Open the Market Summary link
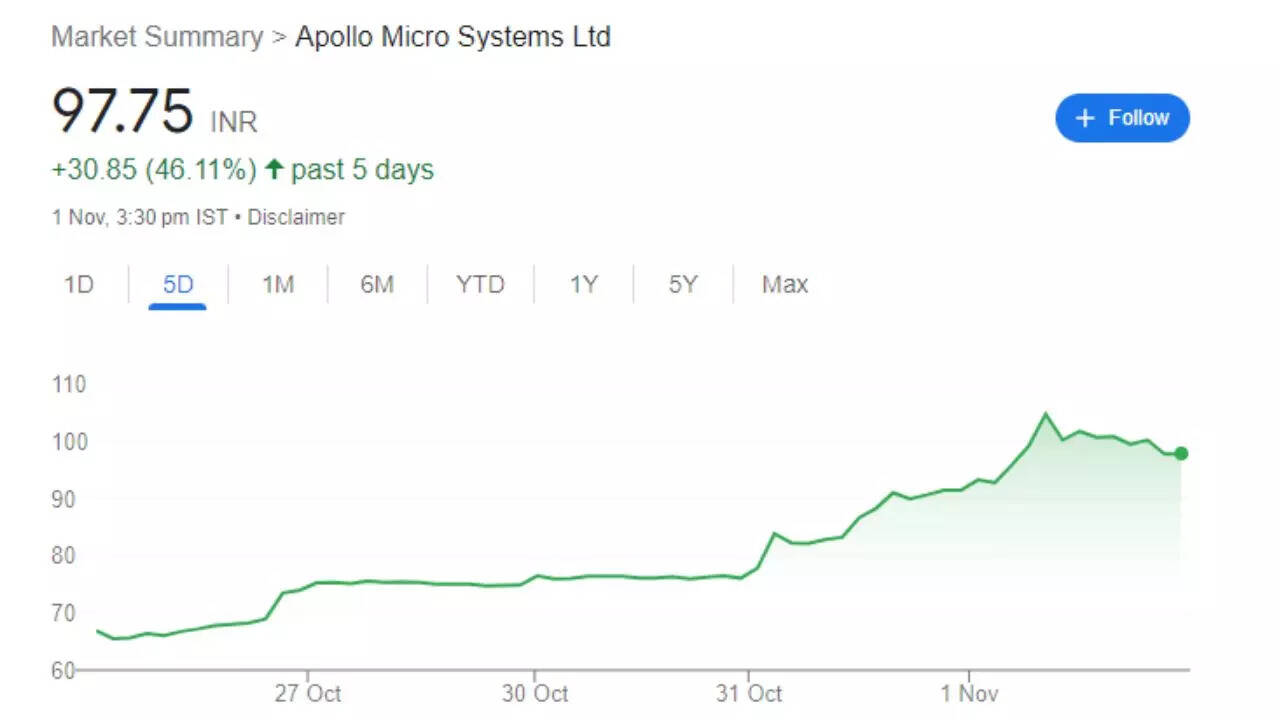1280x720 pixels. (x=155, y=37)
